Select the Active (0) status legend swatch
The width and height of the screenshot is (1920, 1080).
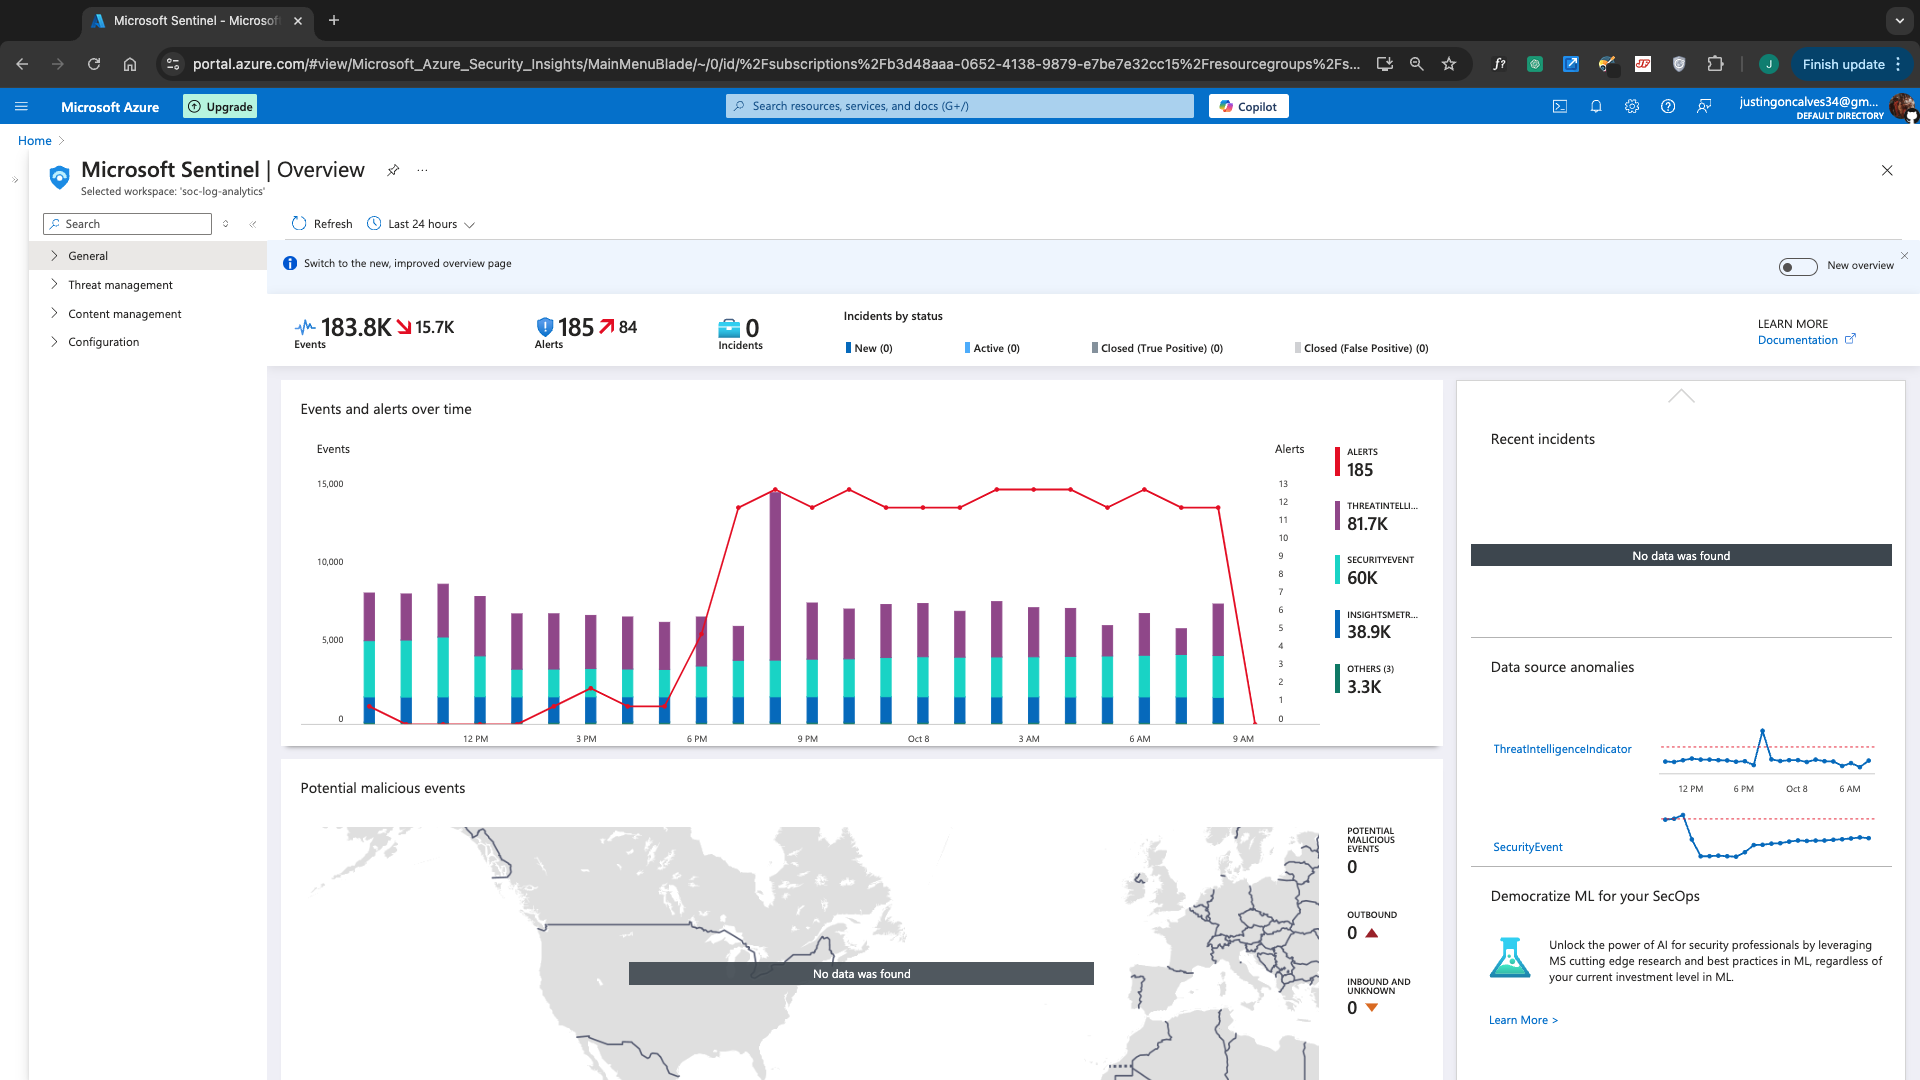click(x=967, y=348)
